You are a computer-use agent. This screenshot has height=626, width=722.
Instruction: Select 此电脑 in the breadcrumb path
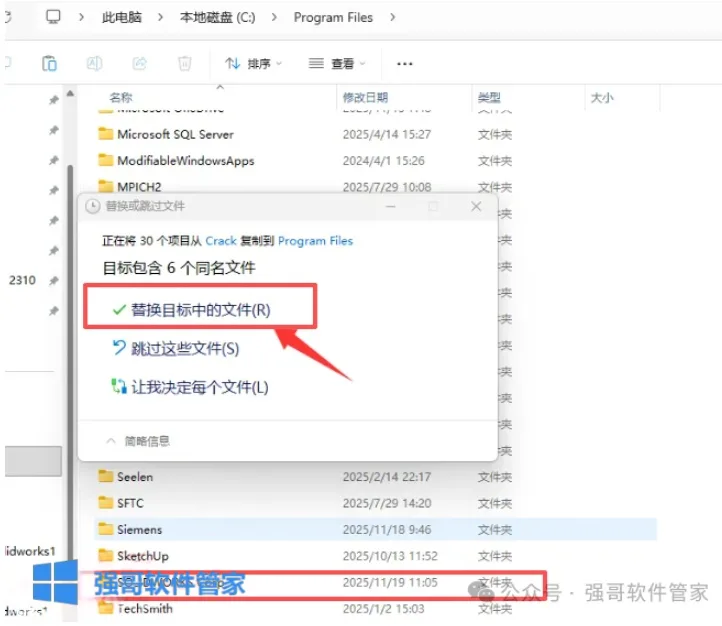click(x=122, y=17)
